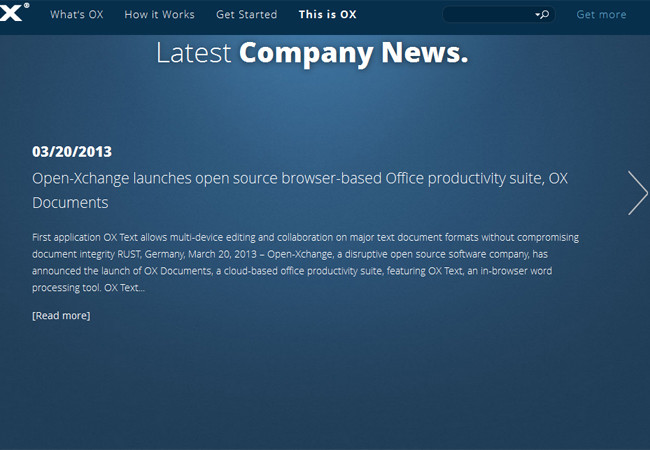
Task: Go to next news item with right chevron
Action: (638, 193)
